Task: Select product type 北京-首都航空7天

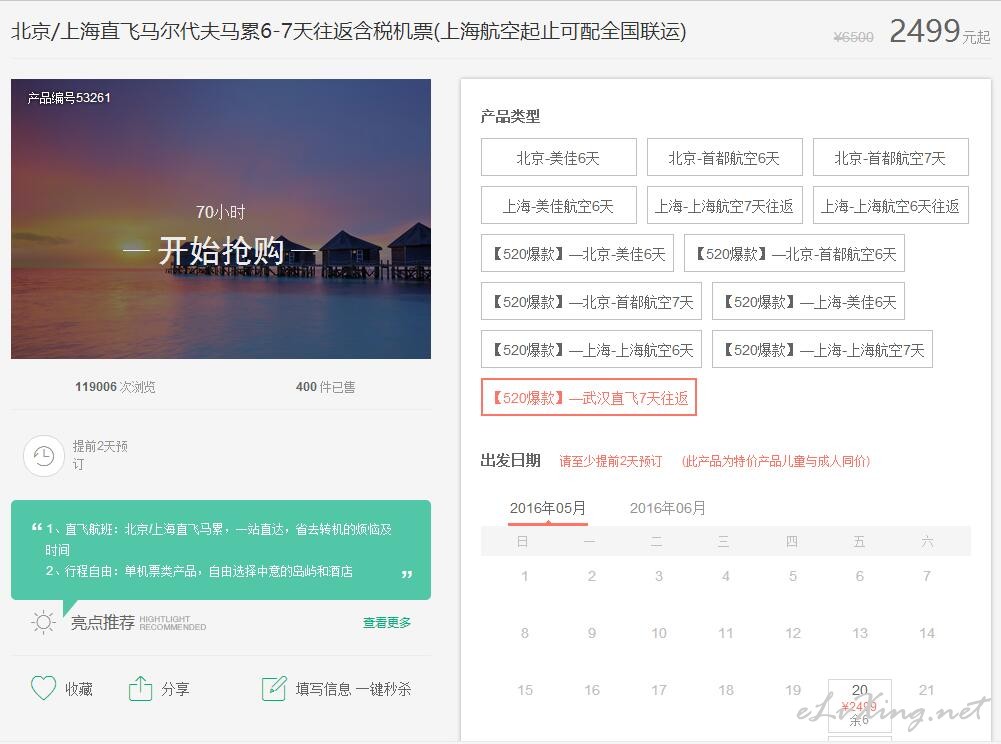Action: click(x=891, y=157)
